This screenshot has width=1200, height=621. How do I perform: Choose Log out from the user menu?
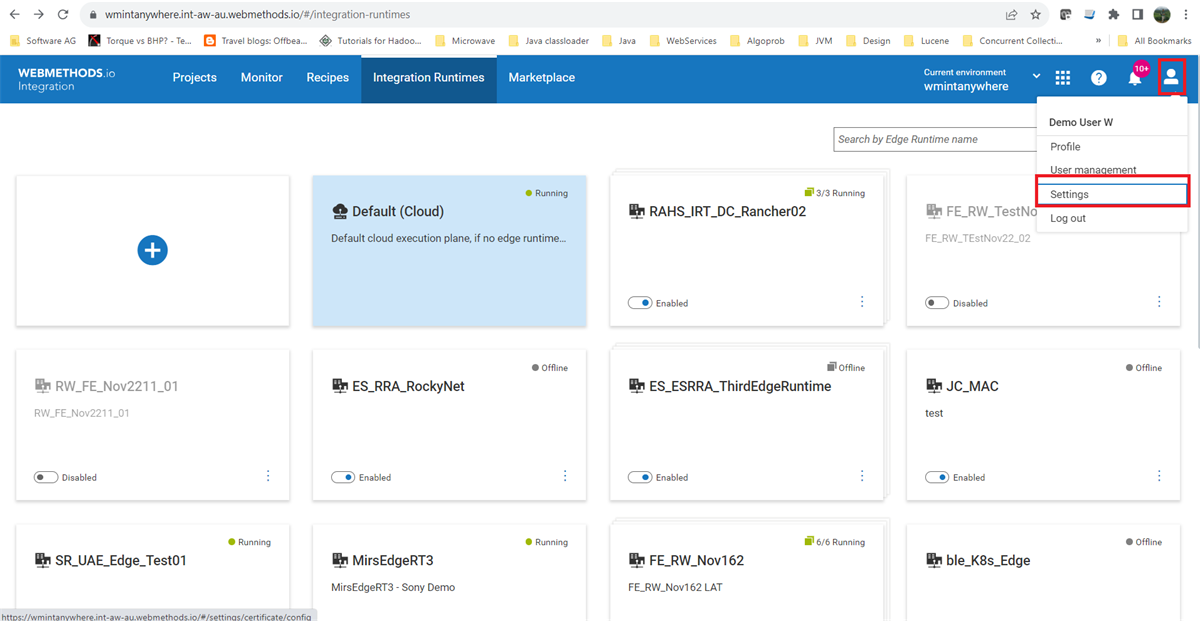(x=1112, y=218)
